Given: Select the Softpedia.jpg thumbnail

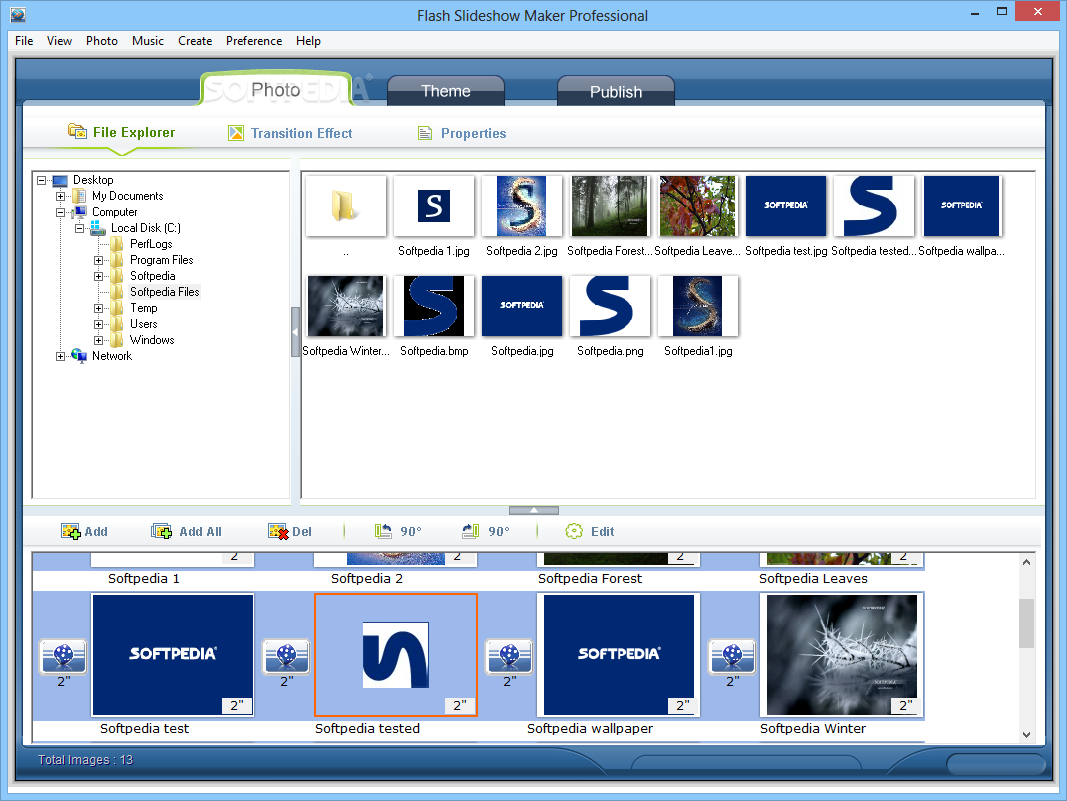Looking at the screenshot, I should point(522,306).
